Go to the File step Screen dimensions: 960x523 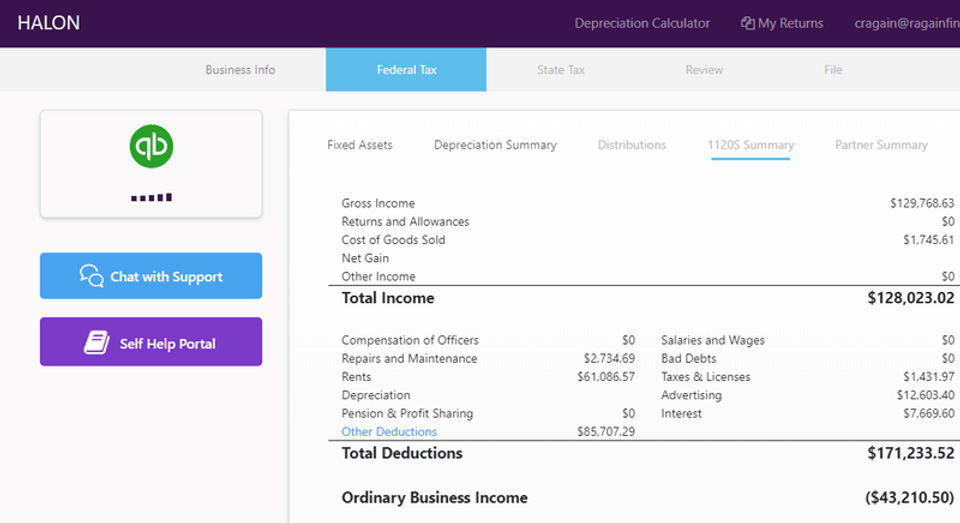click(833, 70)
